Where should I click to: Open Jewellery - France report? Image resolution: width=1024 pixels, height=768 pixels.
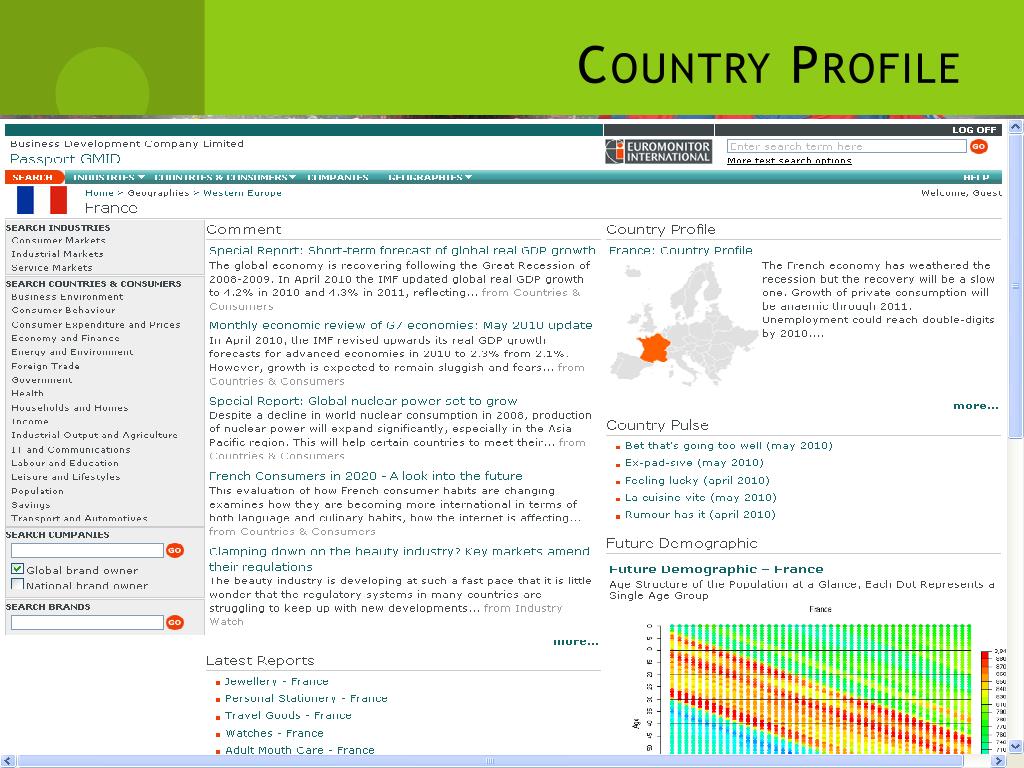(276, 681)
